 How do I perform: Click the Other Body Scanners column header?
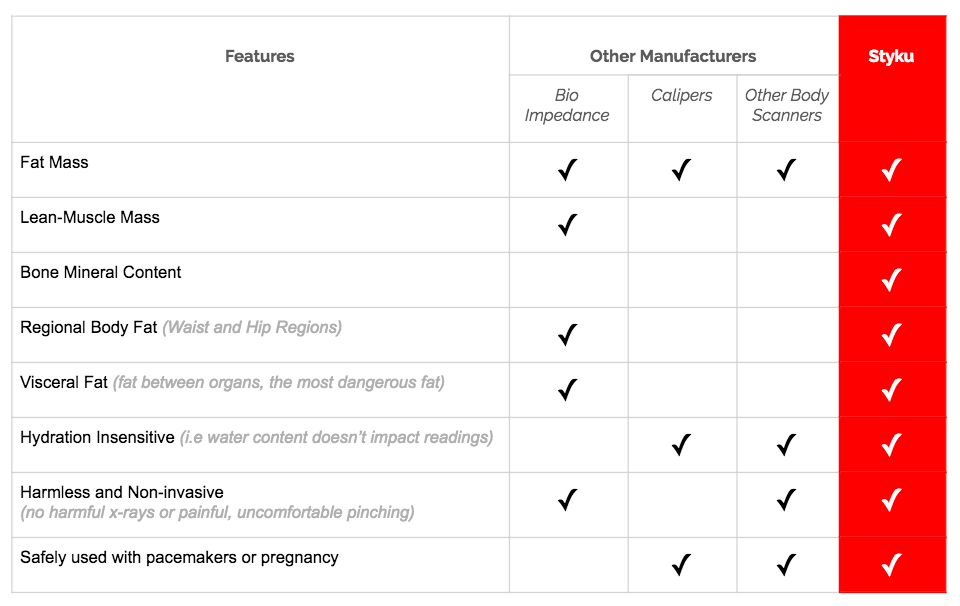pos(787,105)
